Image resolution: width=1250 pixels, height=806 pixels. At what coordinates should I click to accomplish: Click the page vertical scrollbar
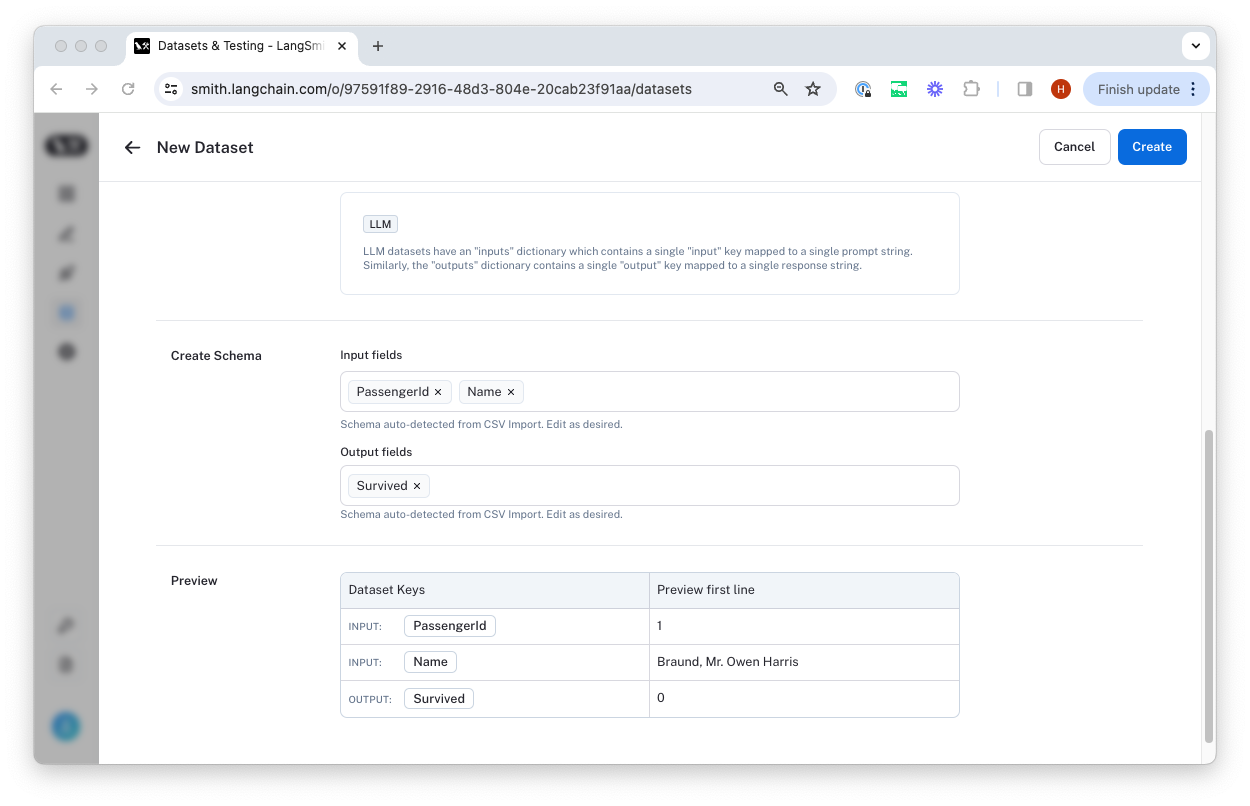pos(1208,585)
